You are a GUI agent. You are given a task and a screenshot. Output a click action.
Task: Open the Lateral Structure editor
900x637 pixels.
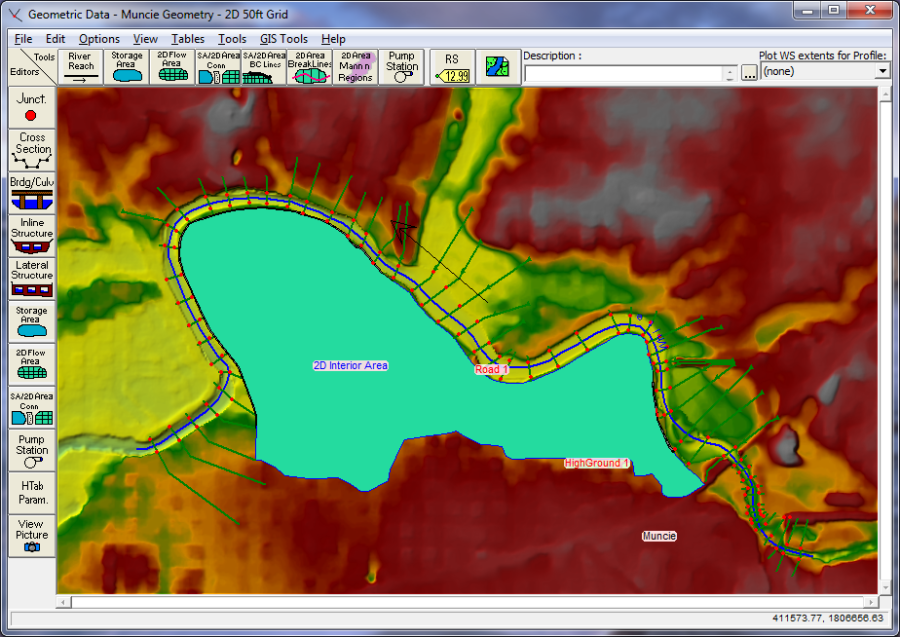coord(32,277)
